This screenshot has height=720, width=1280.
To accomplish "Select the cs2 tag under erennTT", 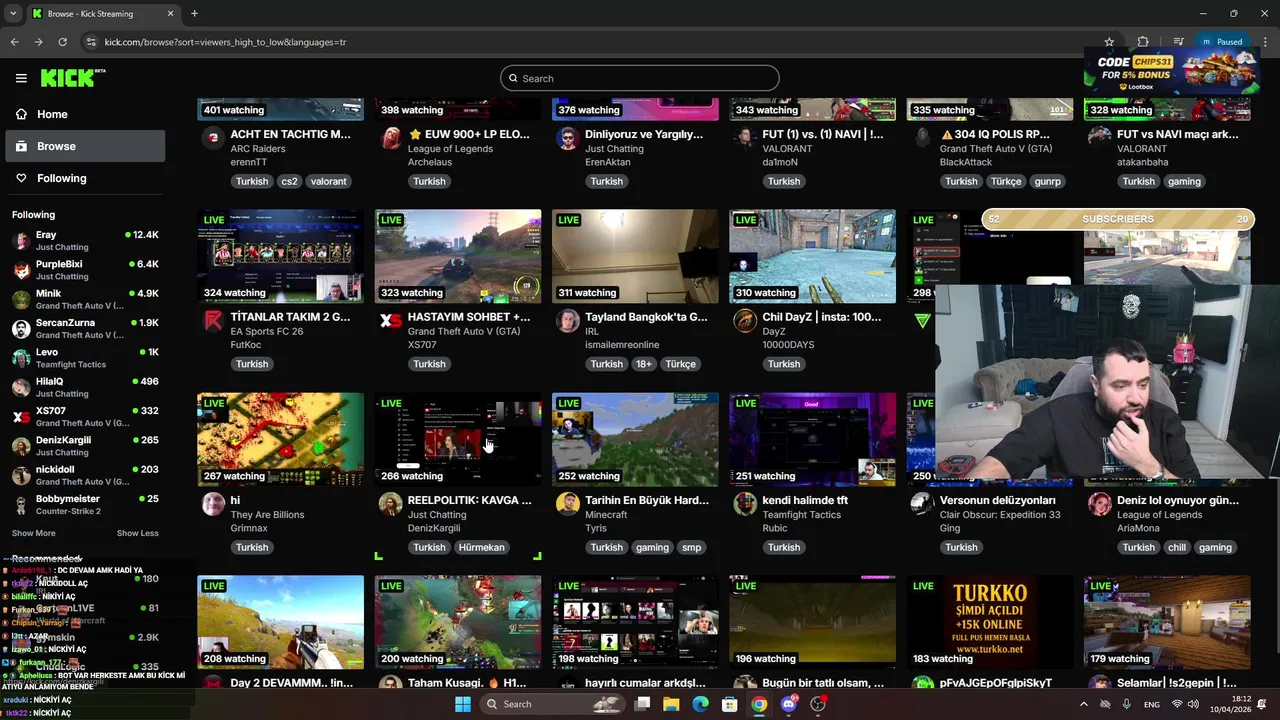I will [289, 181].
